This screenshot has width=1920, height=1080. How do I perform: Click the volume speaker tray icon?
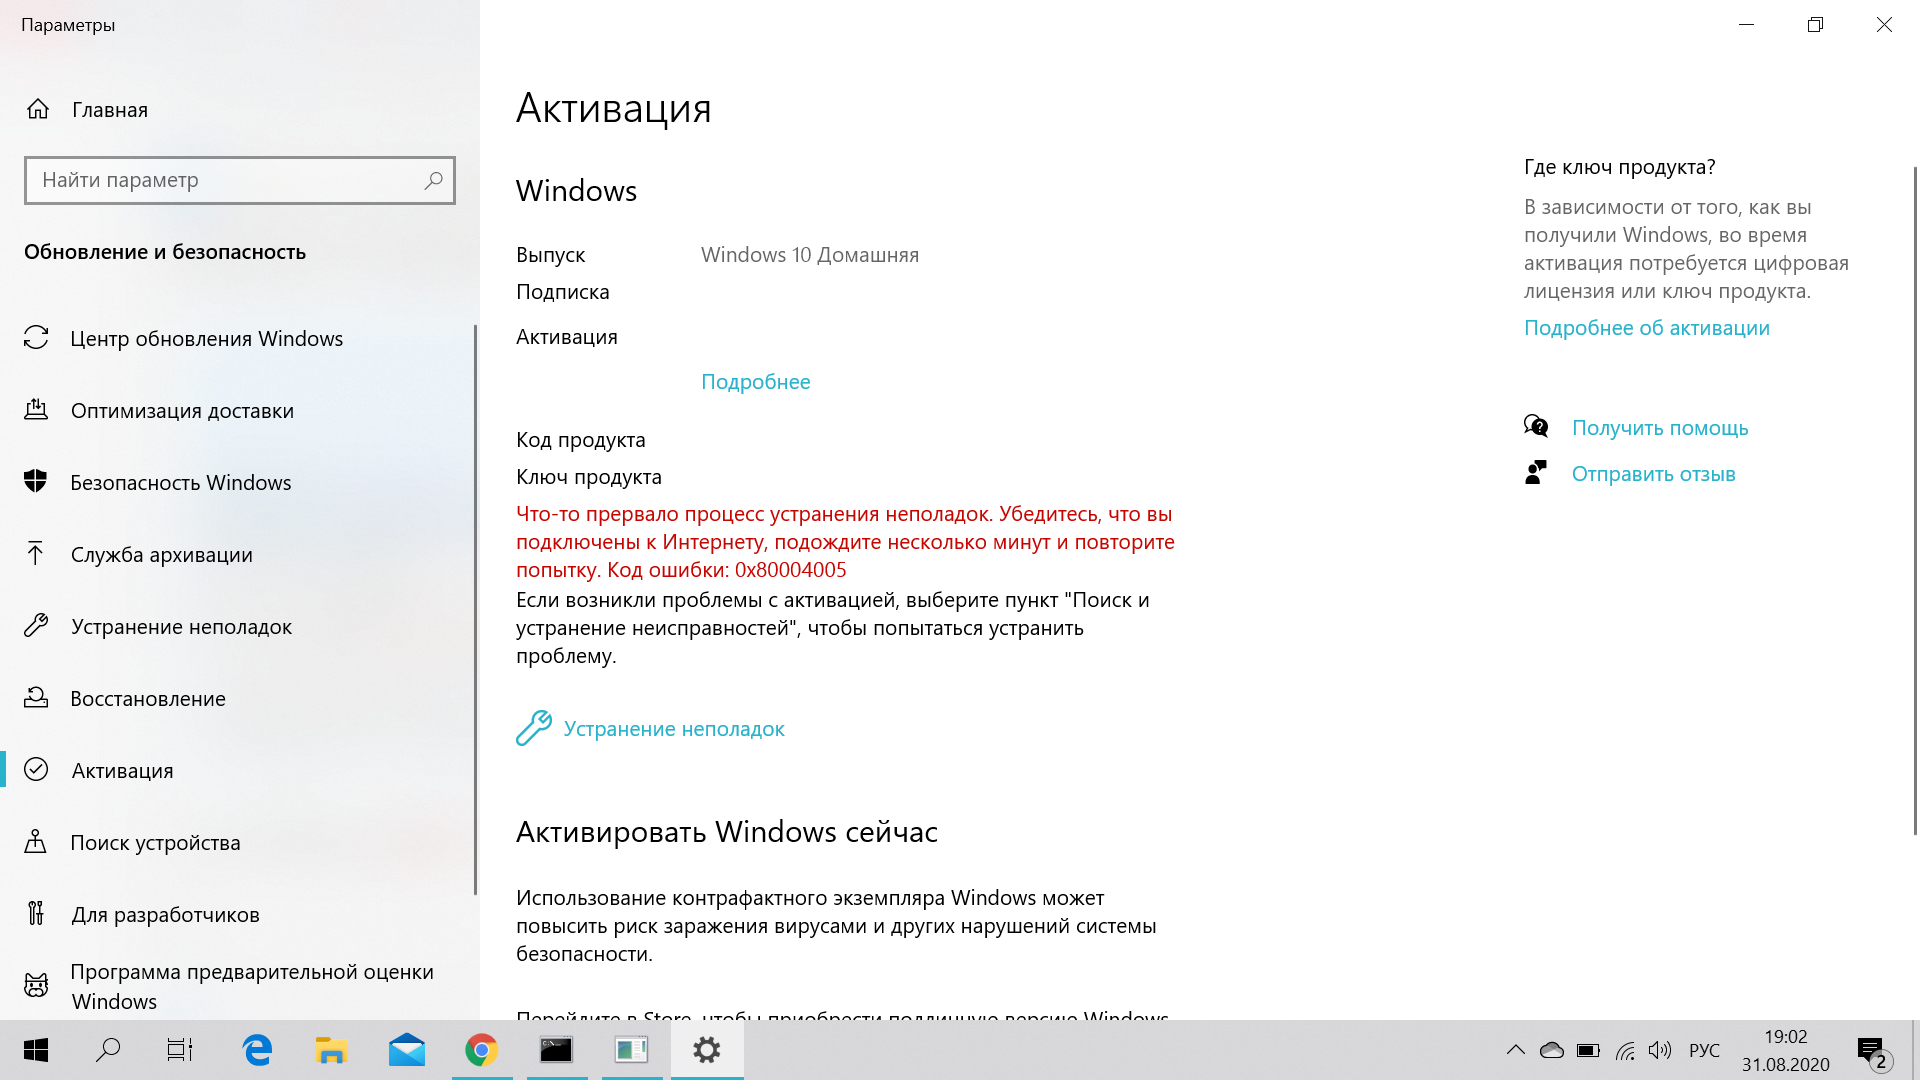(1660, 1050)
